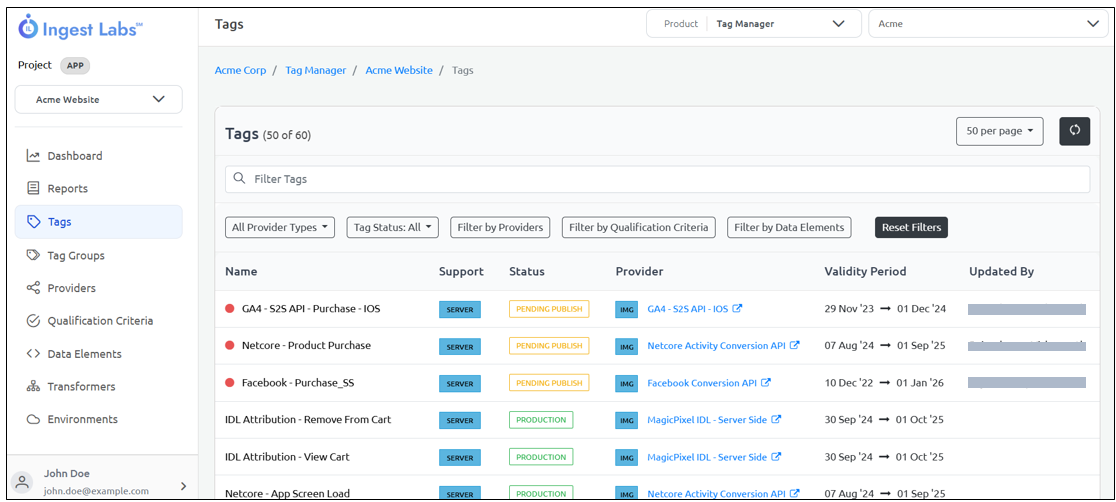This screenshot has height=502, width=1116.
Task: Click the refresh icon button
Action: 1074,131
